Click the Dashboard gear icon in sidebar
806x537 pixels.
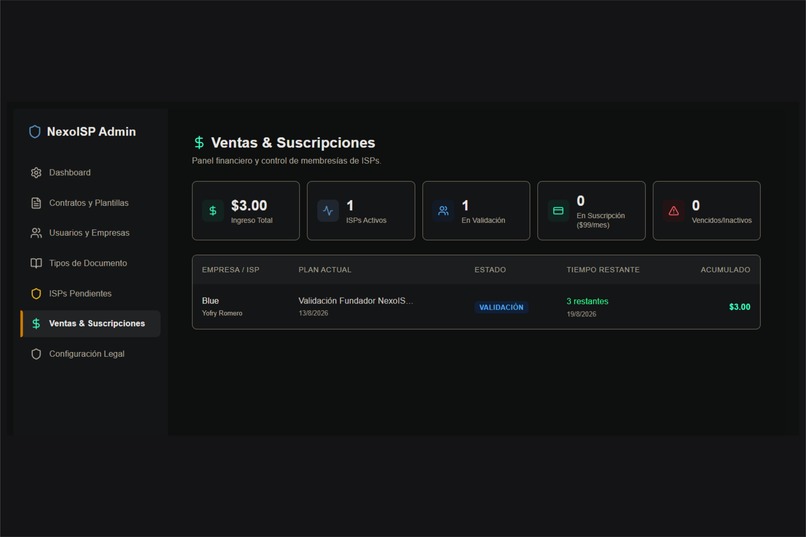pyautogui.click(x=36, y=173)
